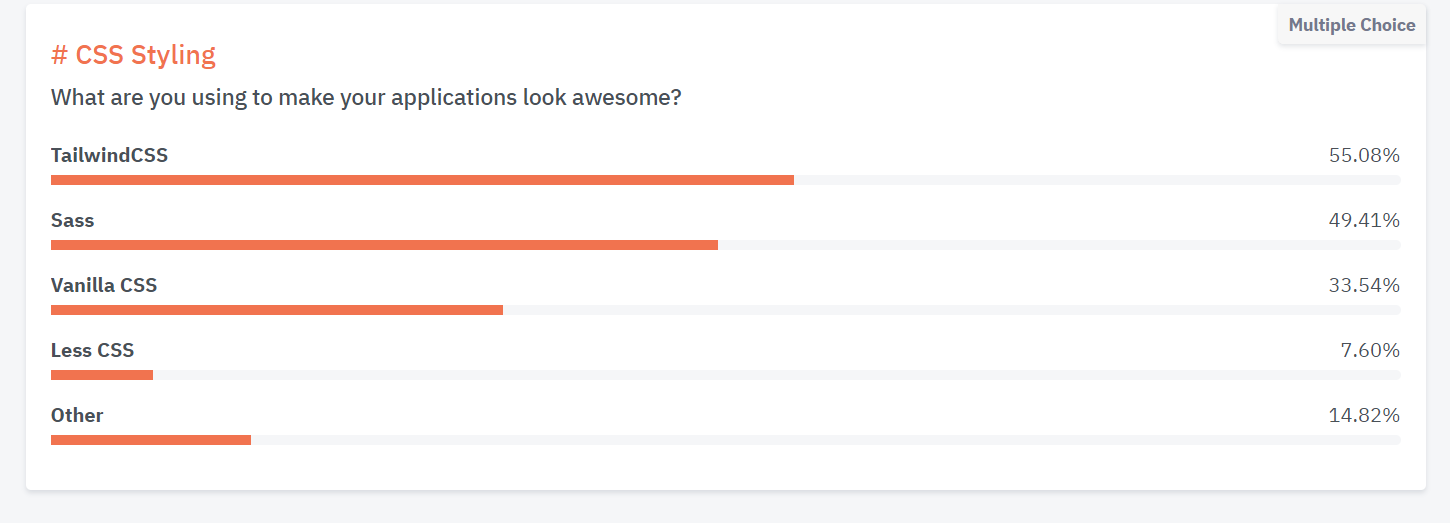The height and width of the screenshot is (523, 1450).
Task: Click the TailwindCSS label
Action: [x=109, y=155]
